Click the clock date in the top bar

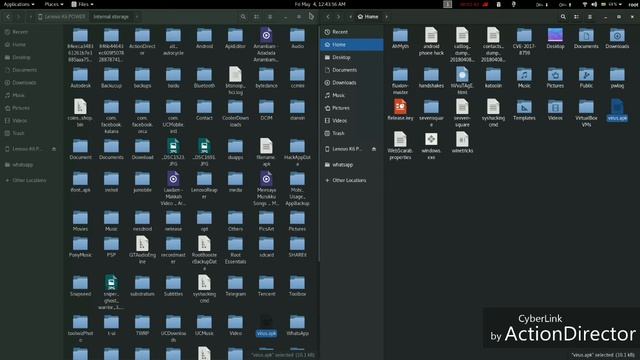tap(320, 4)
